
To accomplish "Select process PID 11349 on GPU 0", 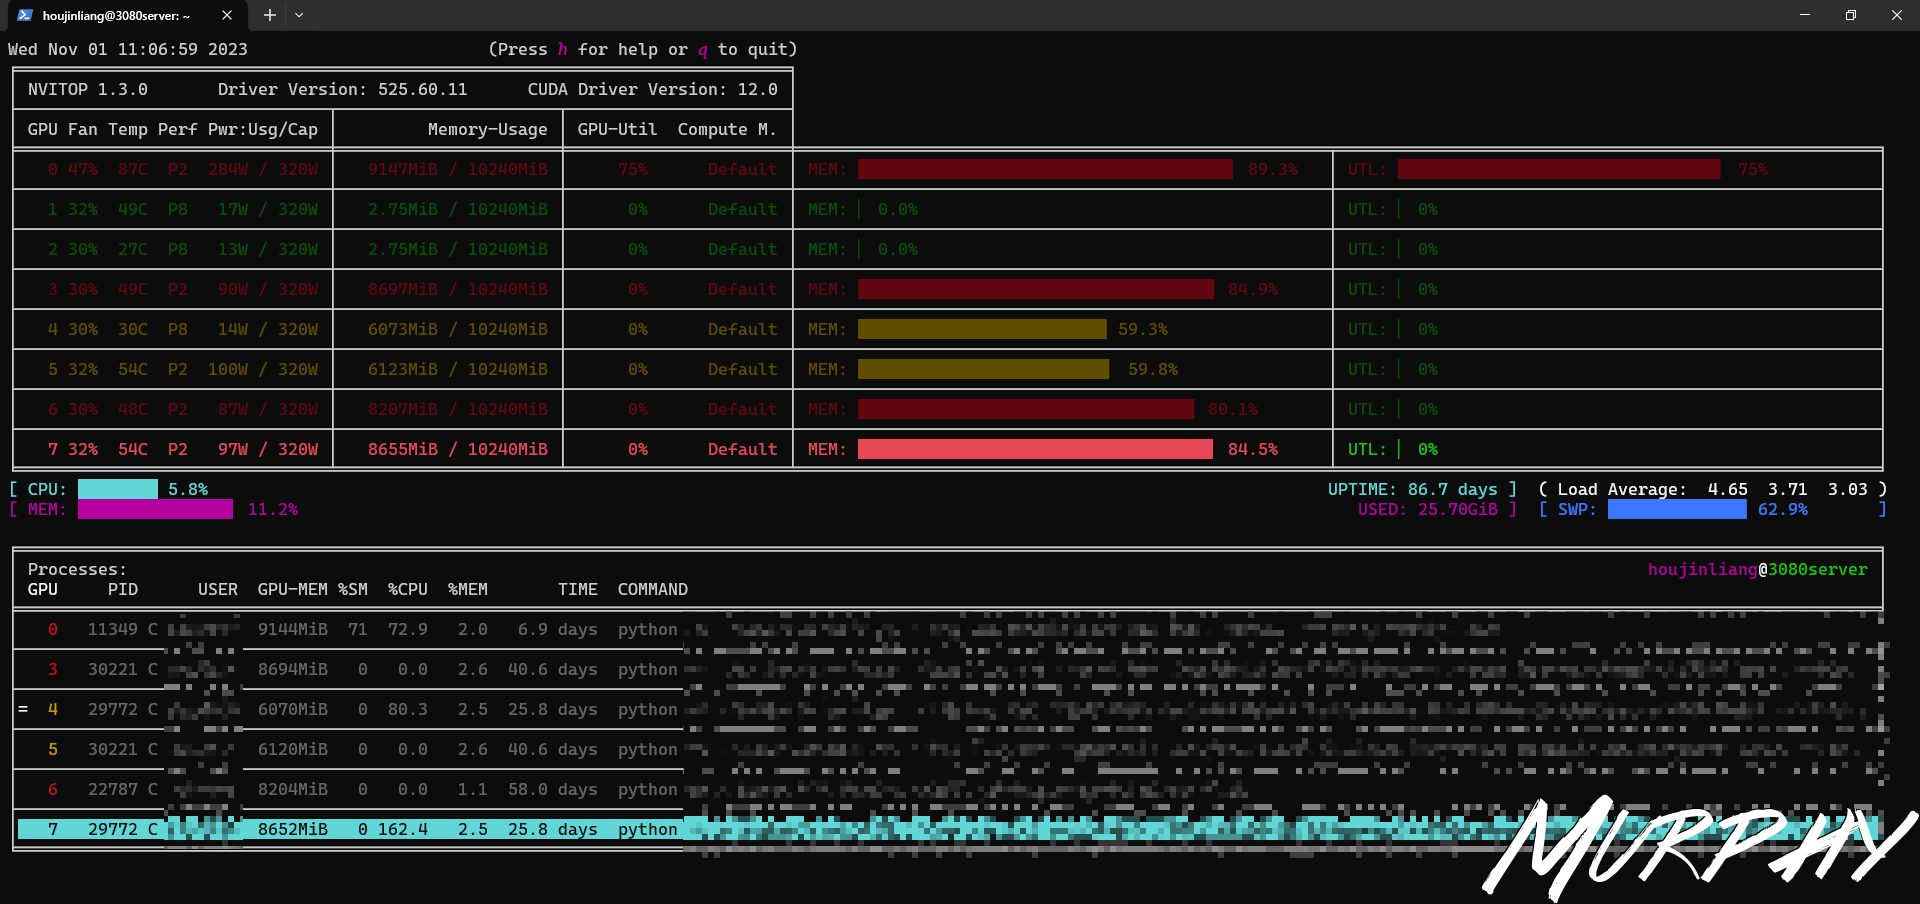I will point(948,629).
